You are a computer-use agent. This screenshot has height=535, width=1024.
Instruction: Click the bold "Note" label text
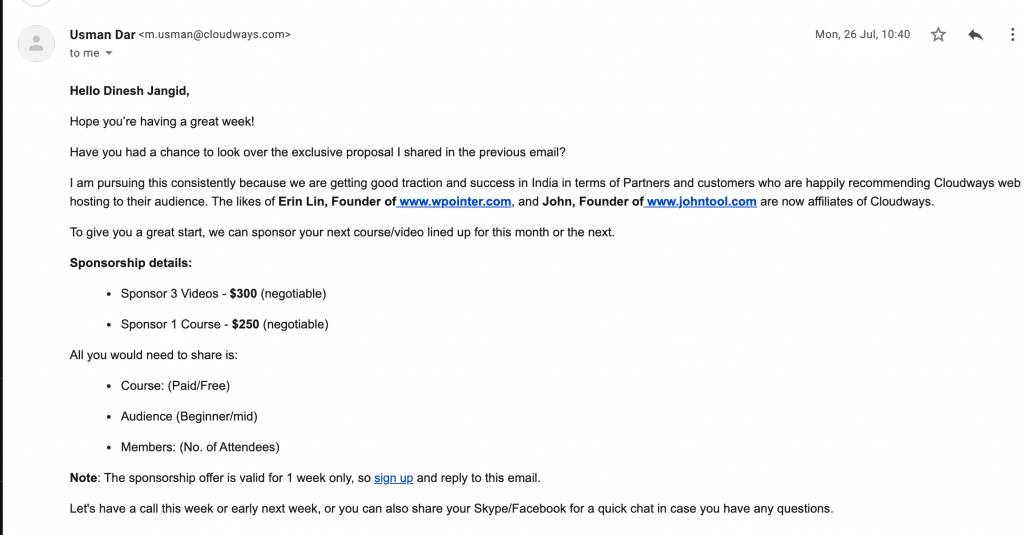(84, 478)
